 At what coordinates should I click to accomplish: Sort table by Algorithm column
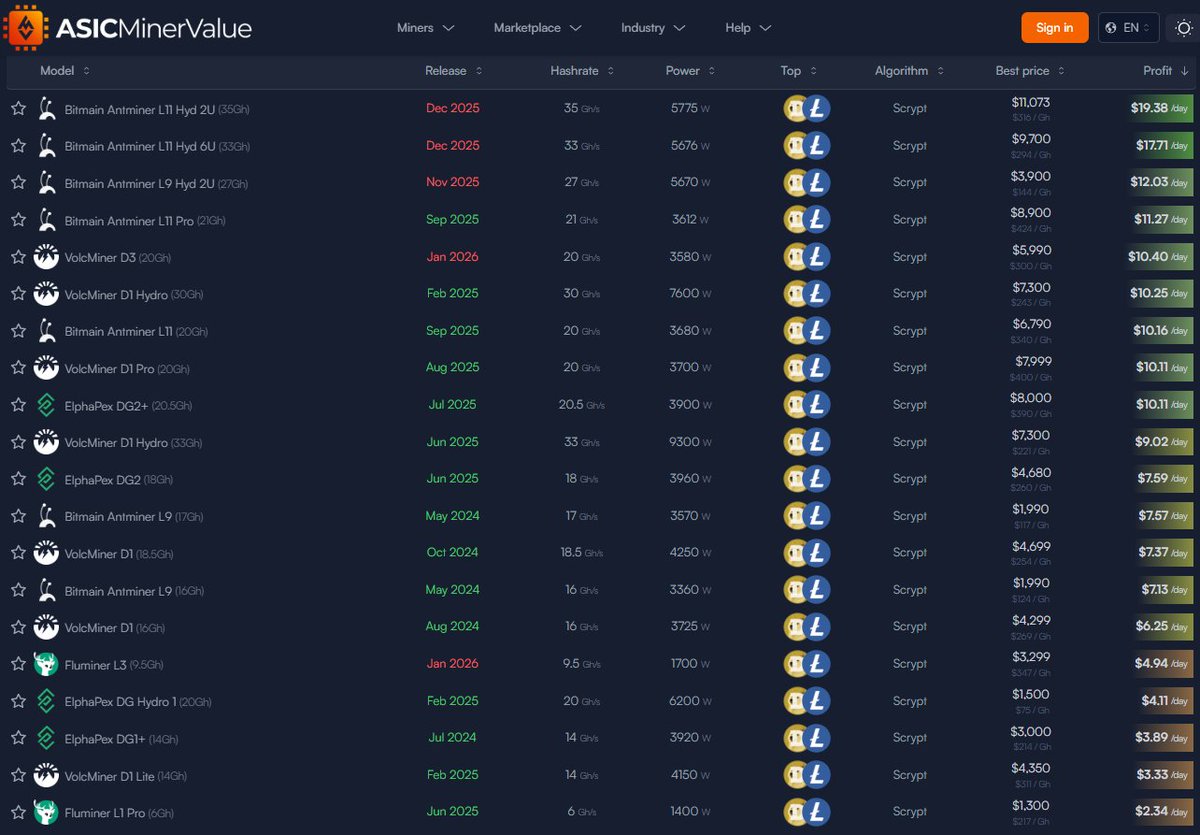pos(909,71)
